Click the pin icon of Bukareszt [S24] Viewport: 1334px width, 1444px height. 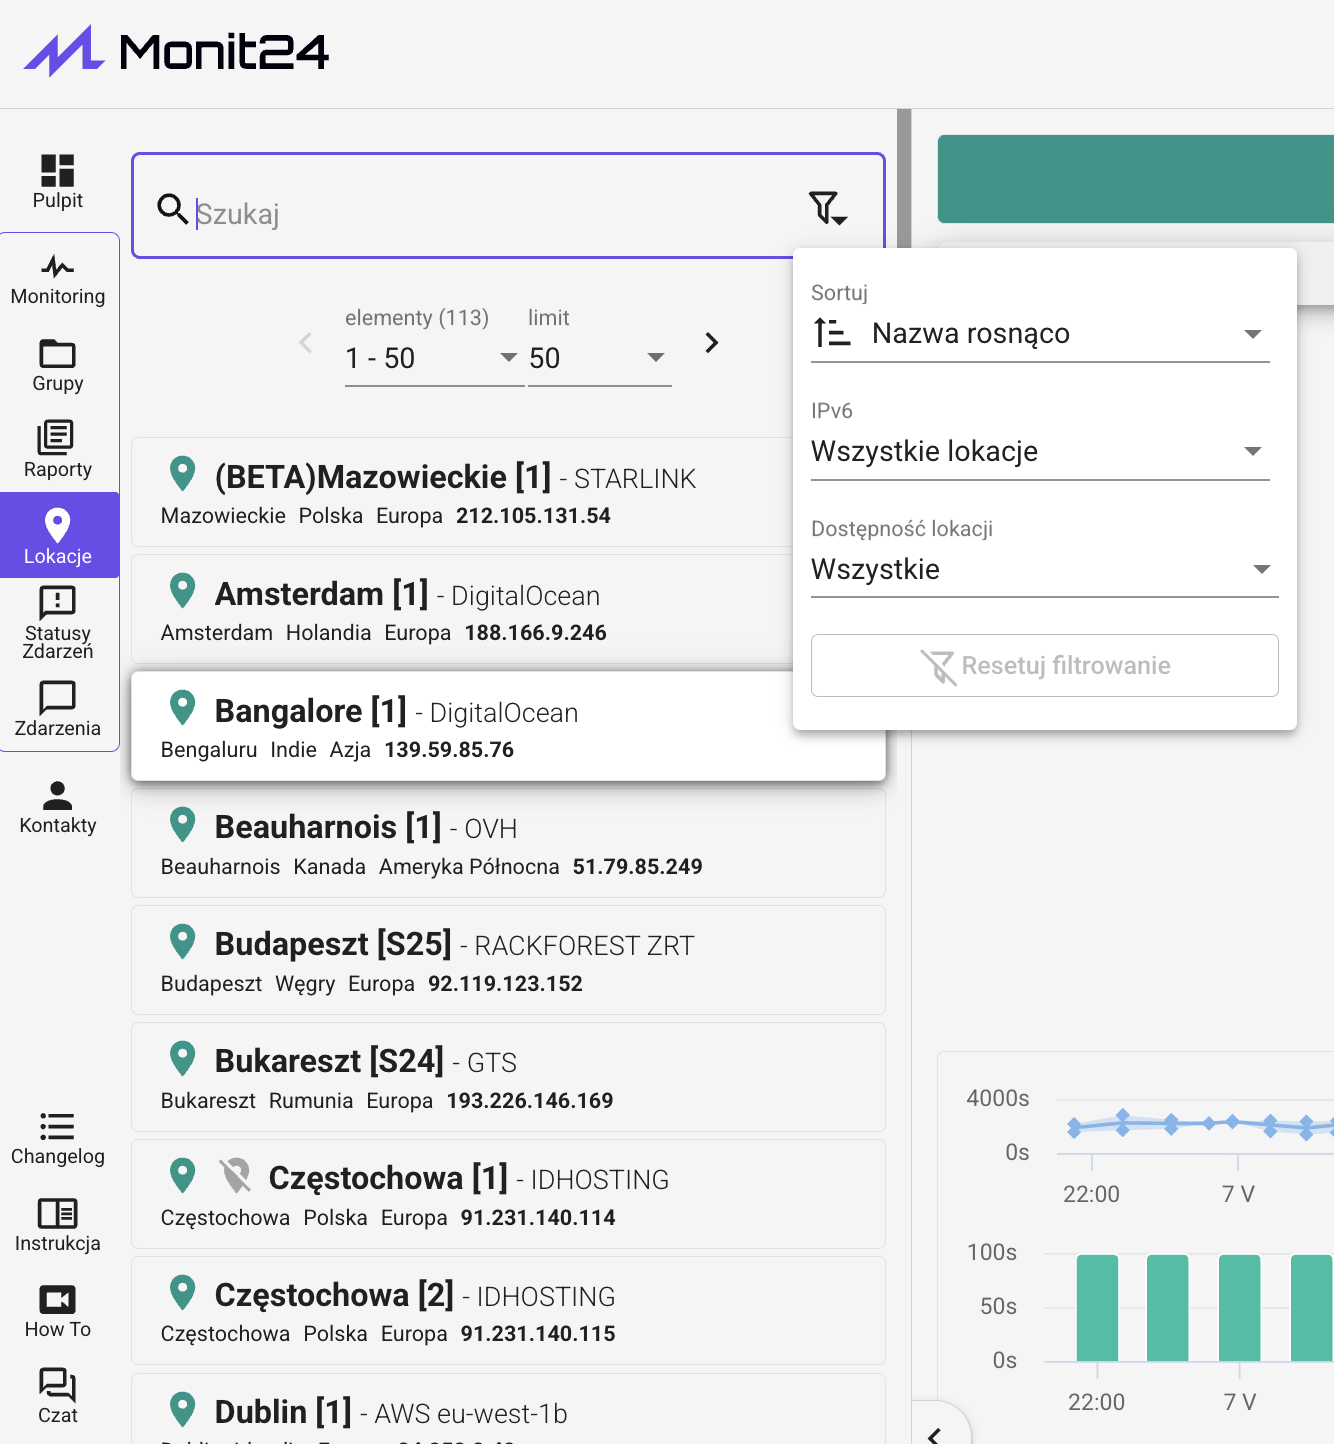click(x=182, y=1058)
